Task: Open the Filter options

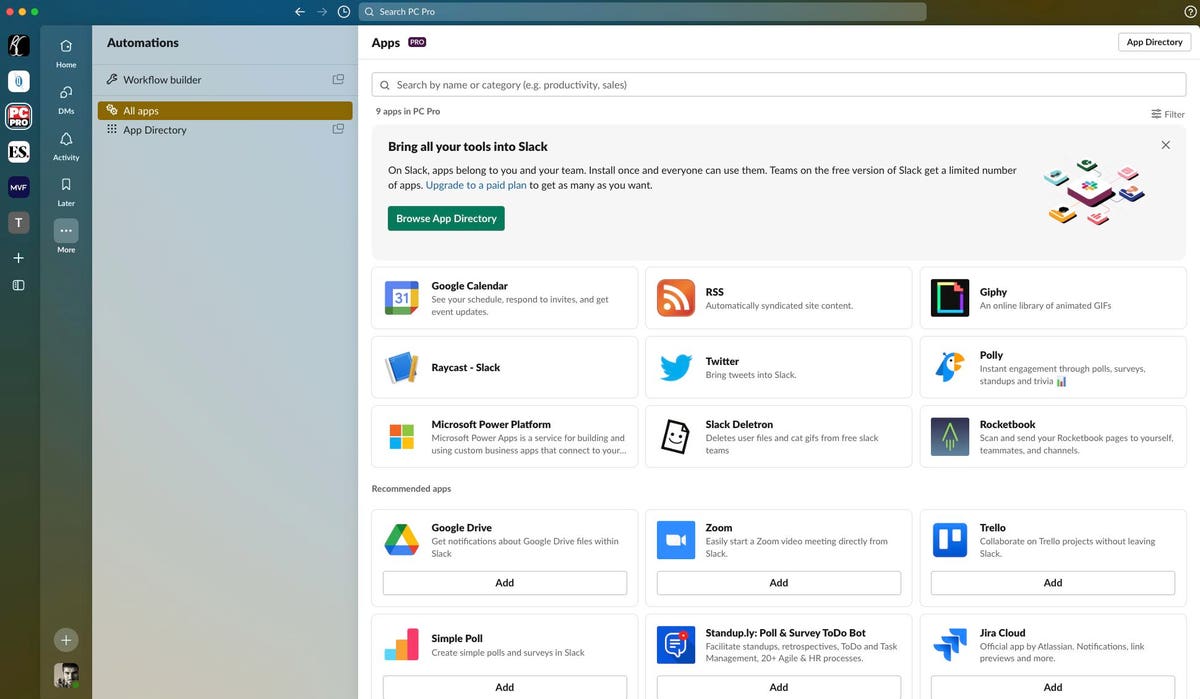Action: 1167,114
